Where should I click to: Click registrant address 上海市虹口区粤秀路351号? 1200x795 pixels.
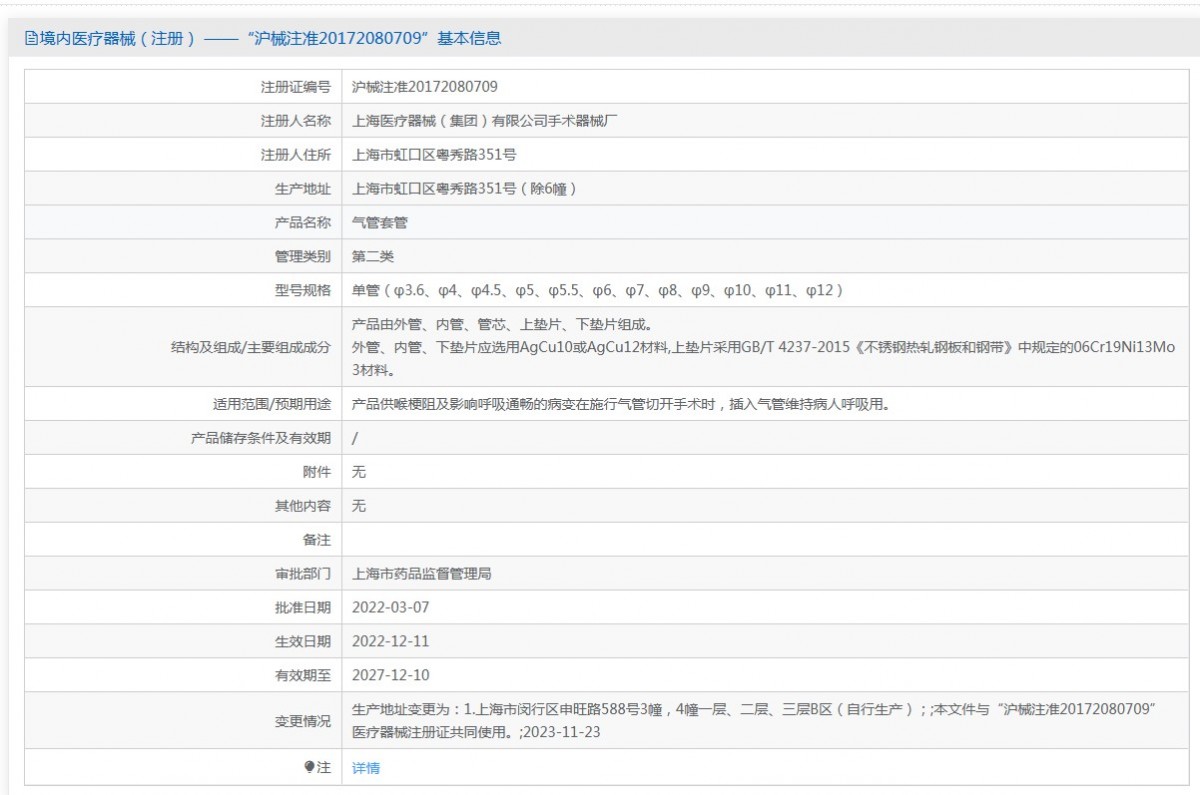tap(434, 155)
